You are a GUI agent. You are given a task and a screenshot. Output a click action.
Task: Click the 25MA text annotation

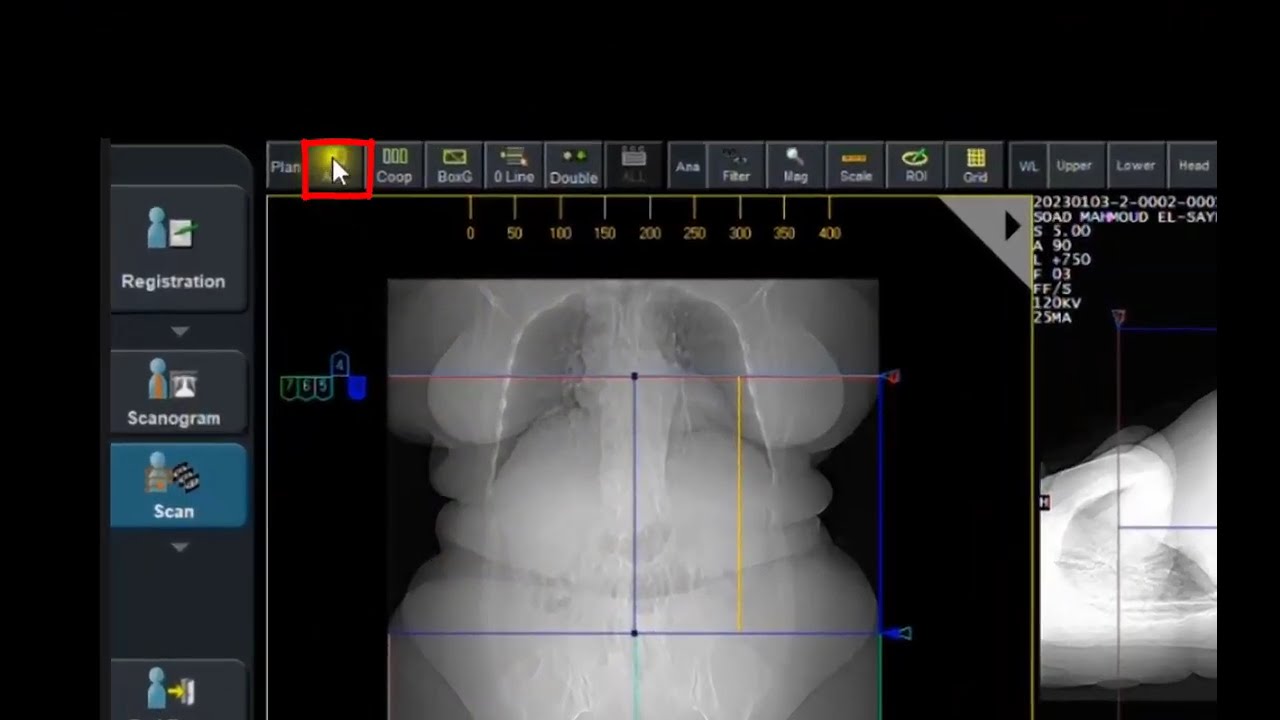1054,316
